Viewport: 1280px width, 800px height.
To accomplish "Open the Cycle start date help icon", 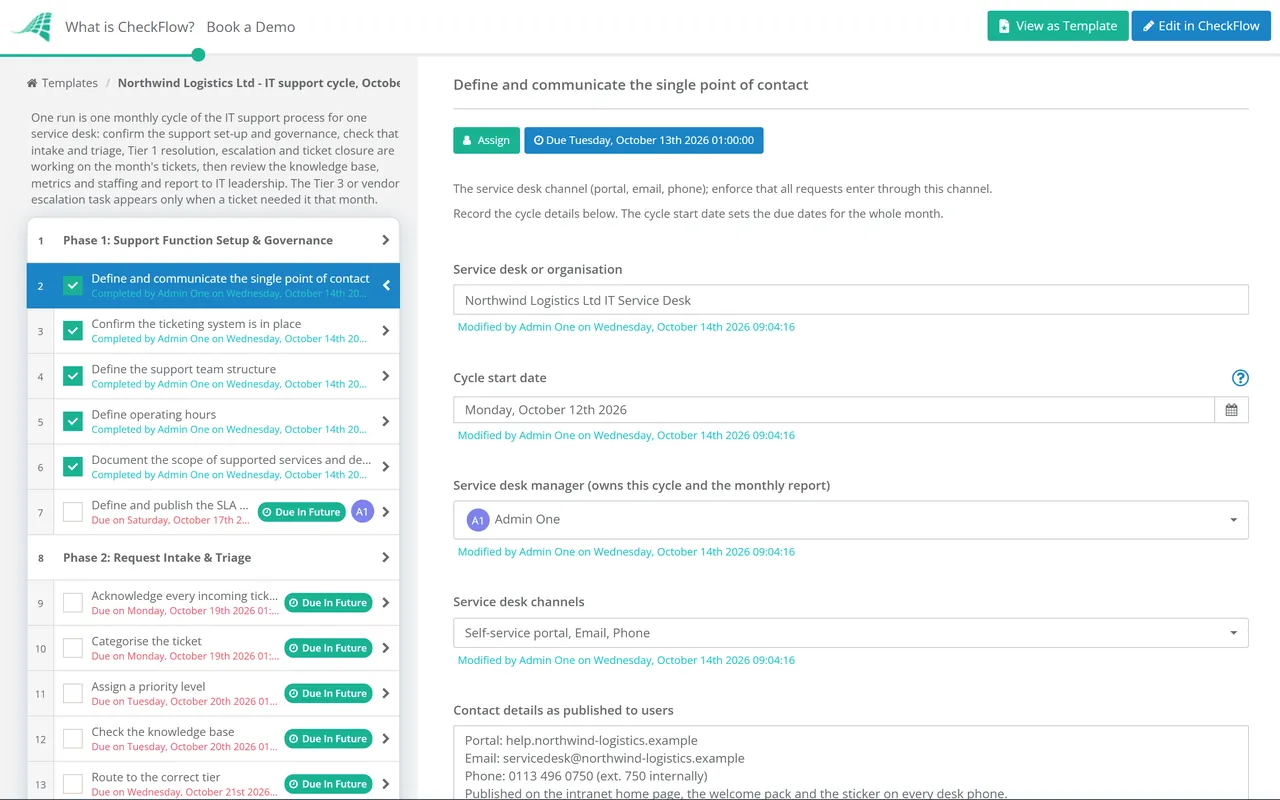I will pos(1240,378).
